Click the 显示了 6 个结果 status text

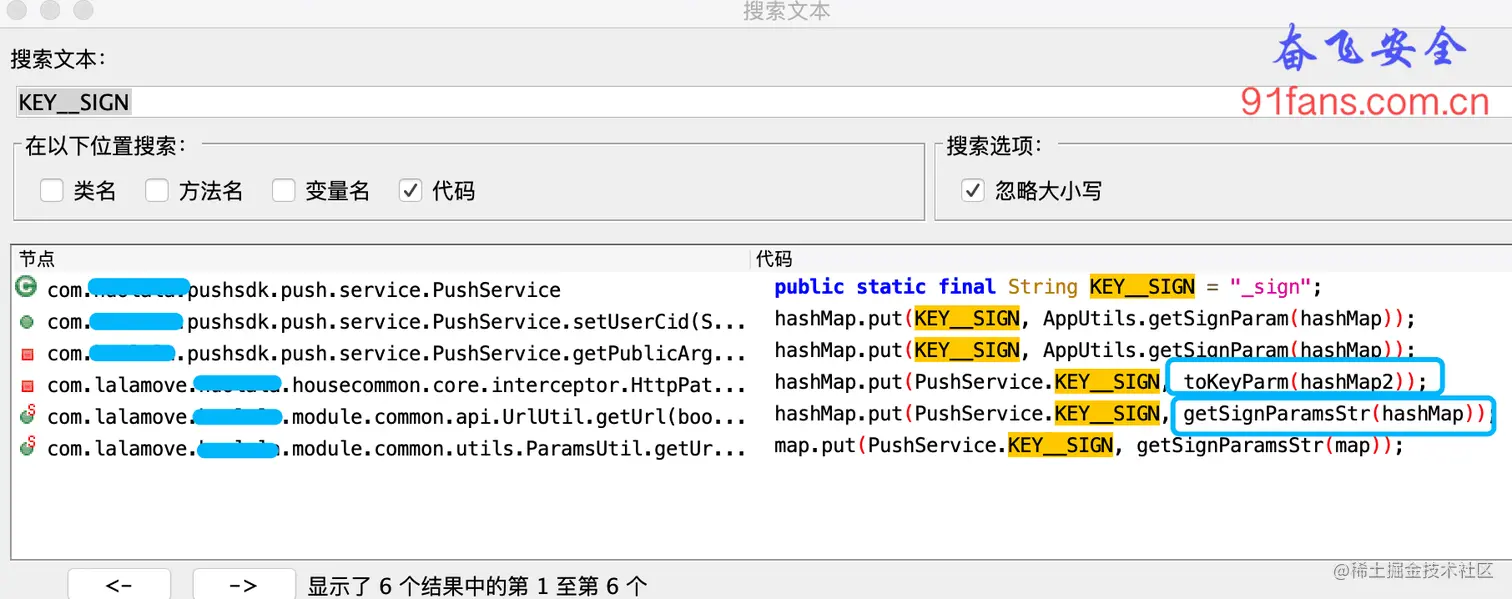[477, 586]
